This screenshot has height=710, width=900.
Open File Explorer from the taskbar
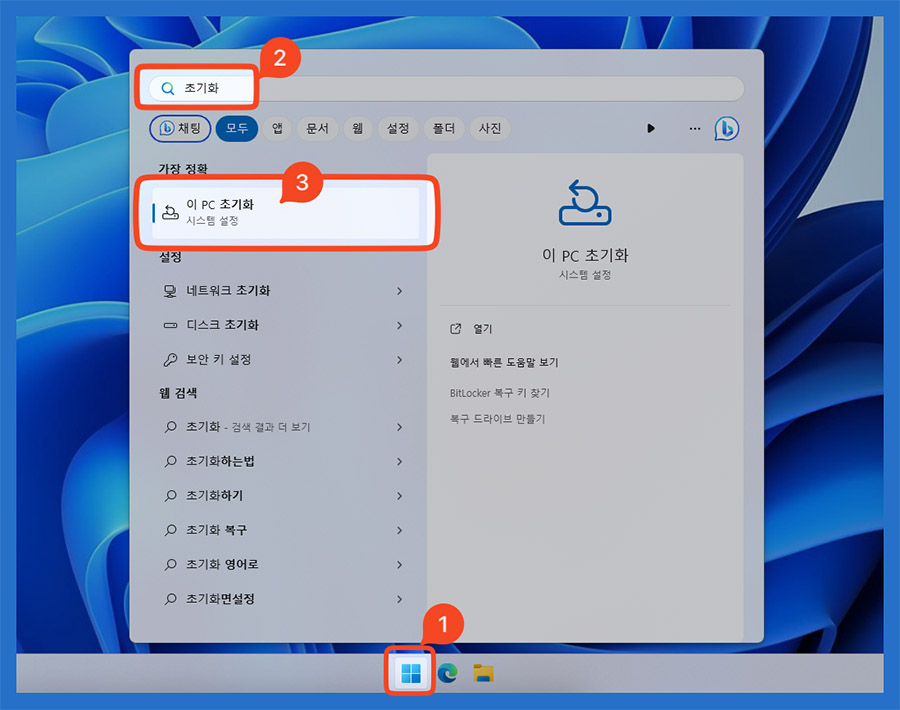tap(483, 673)
